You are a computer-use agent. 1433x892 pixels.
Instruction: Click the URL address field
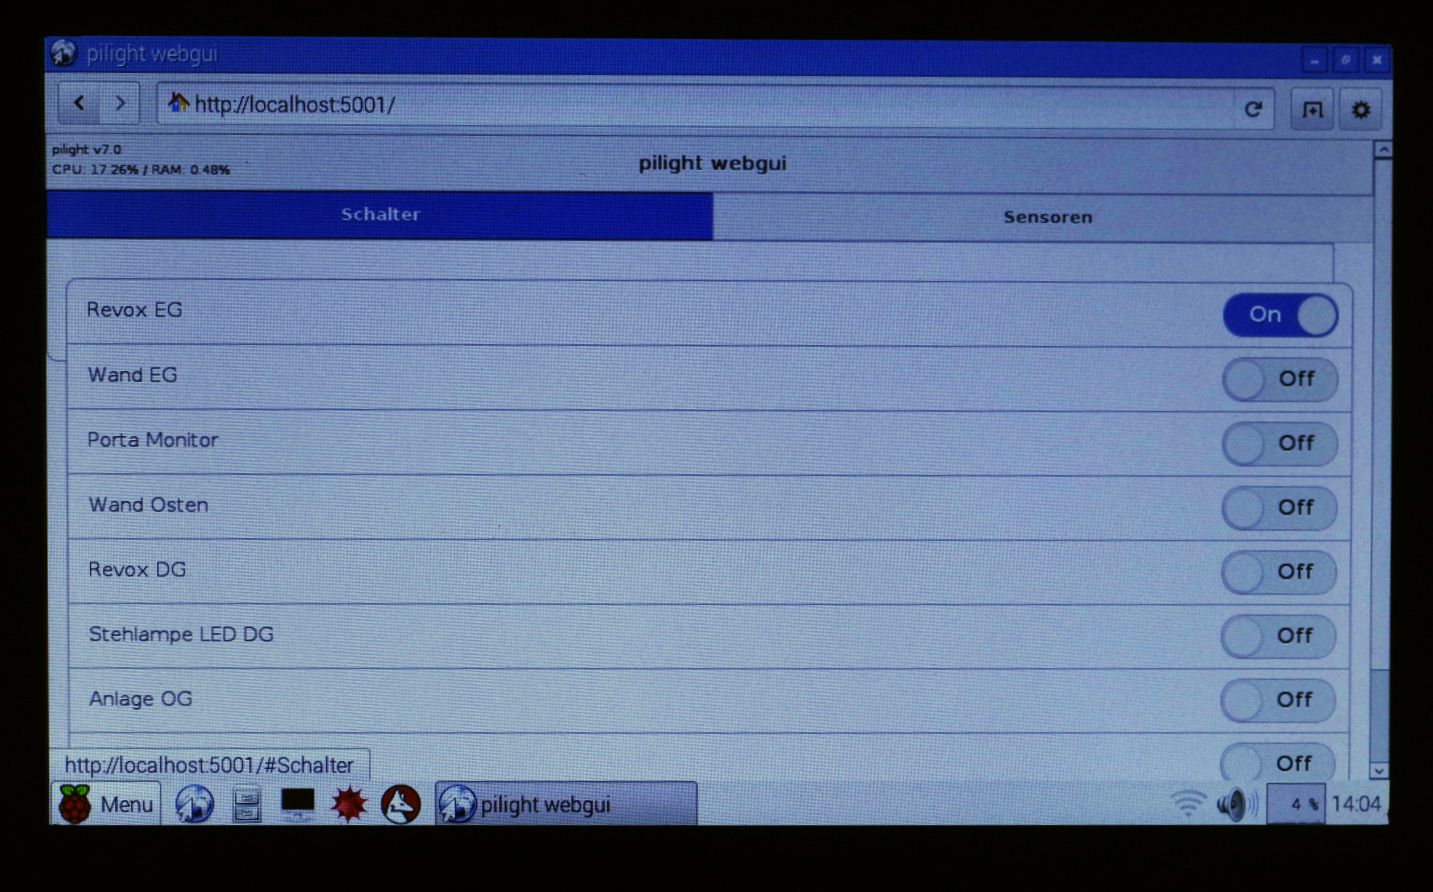(x=715, y=105)
